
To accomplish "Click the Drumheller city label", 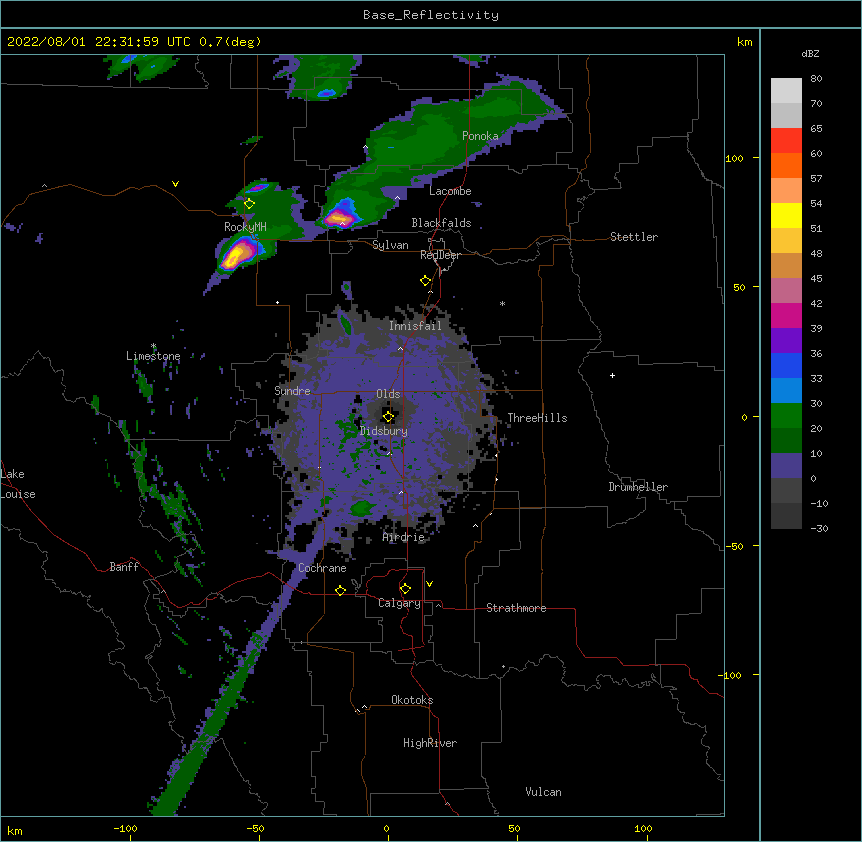I will tap(638, 487).
